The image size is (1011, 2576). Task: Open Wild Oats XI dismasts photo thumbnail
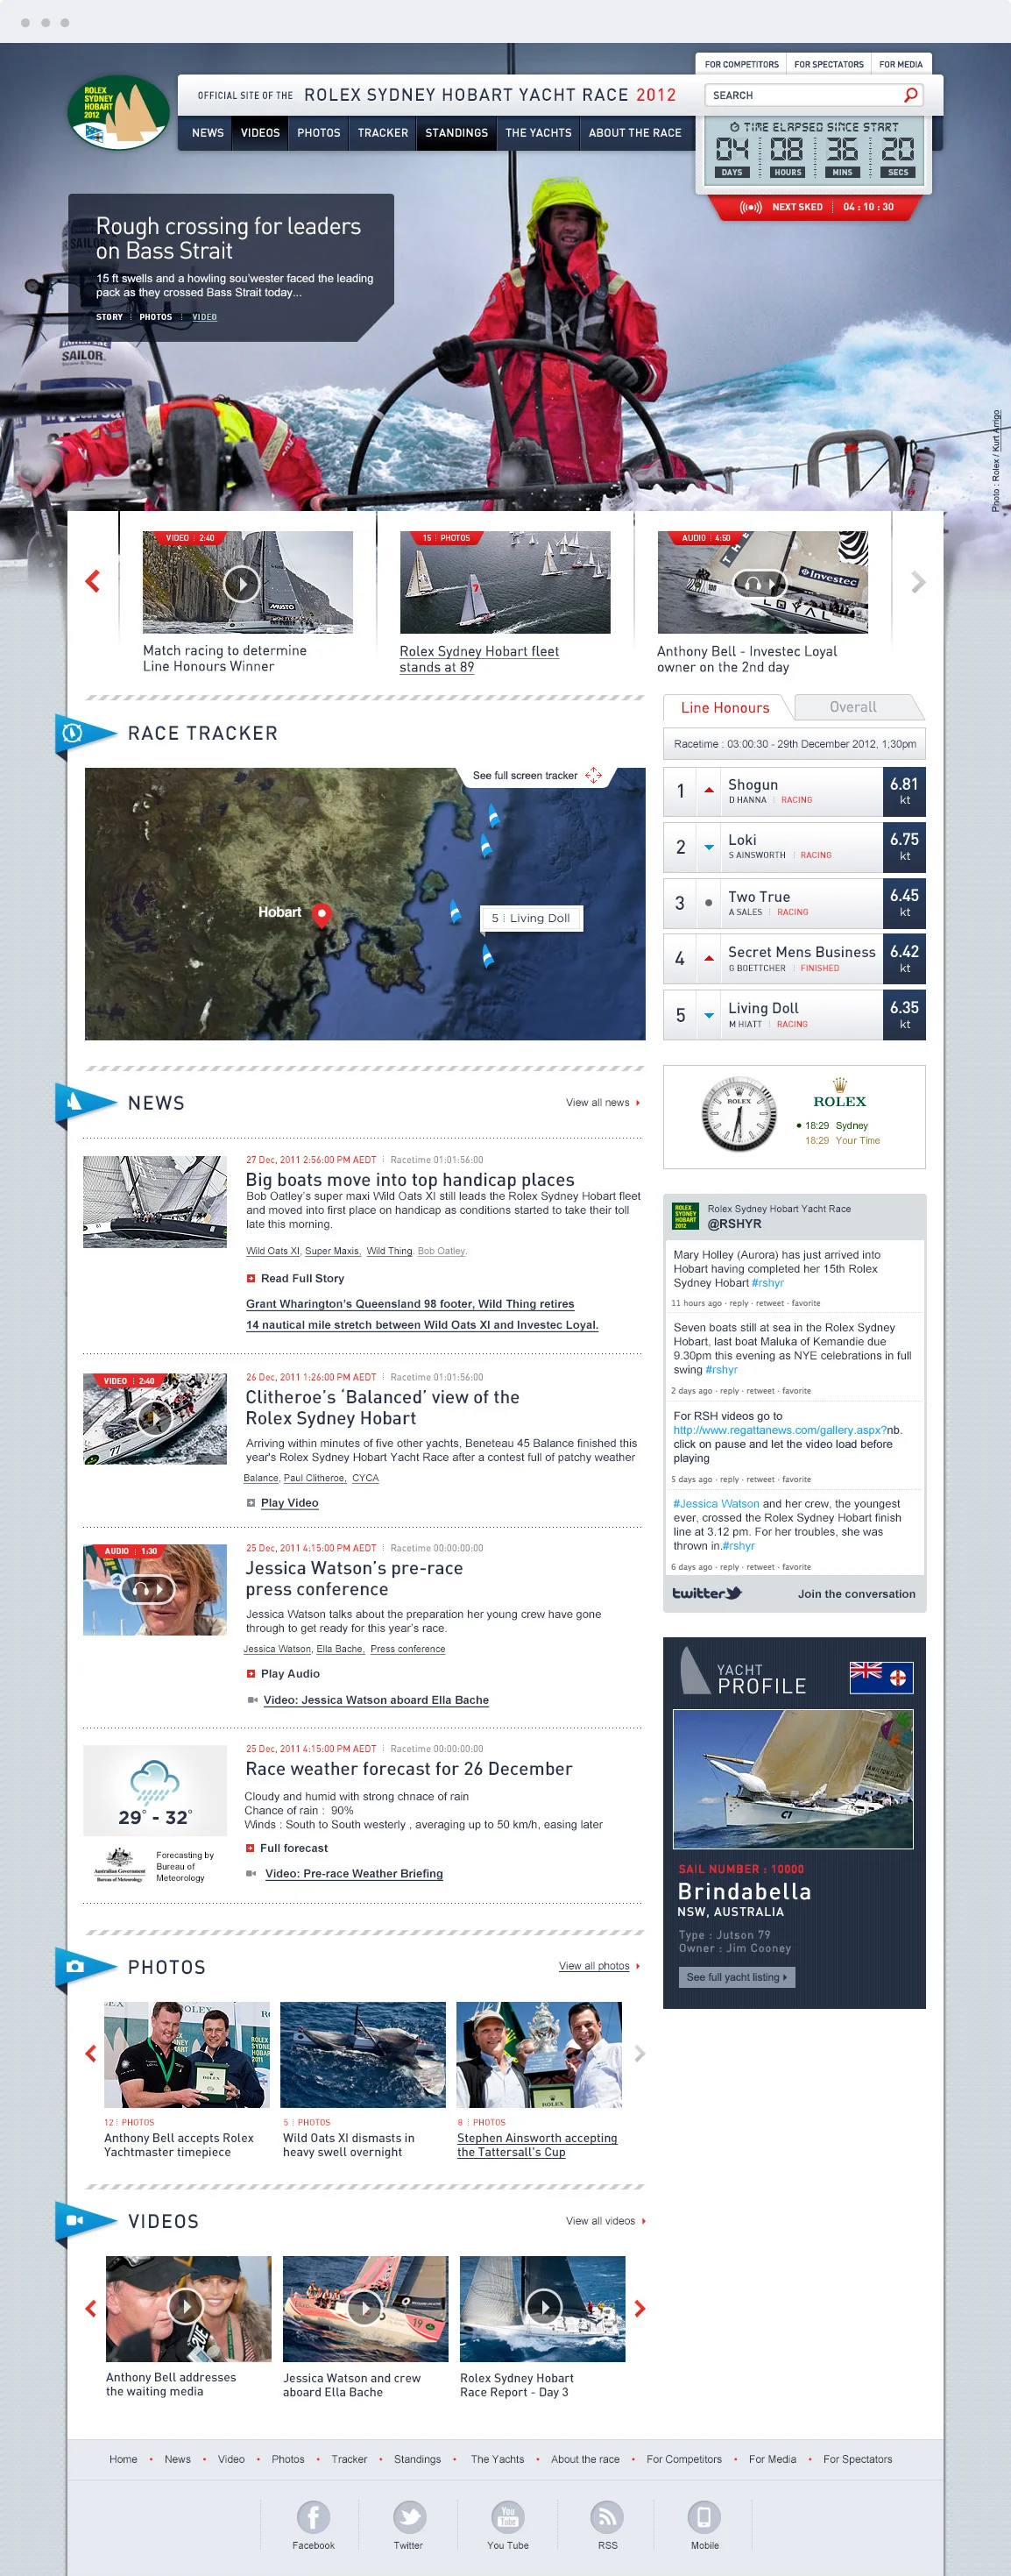[x=363, y=2054]
